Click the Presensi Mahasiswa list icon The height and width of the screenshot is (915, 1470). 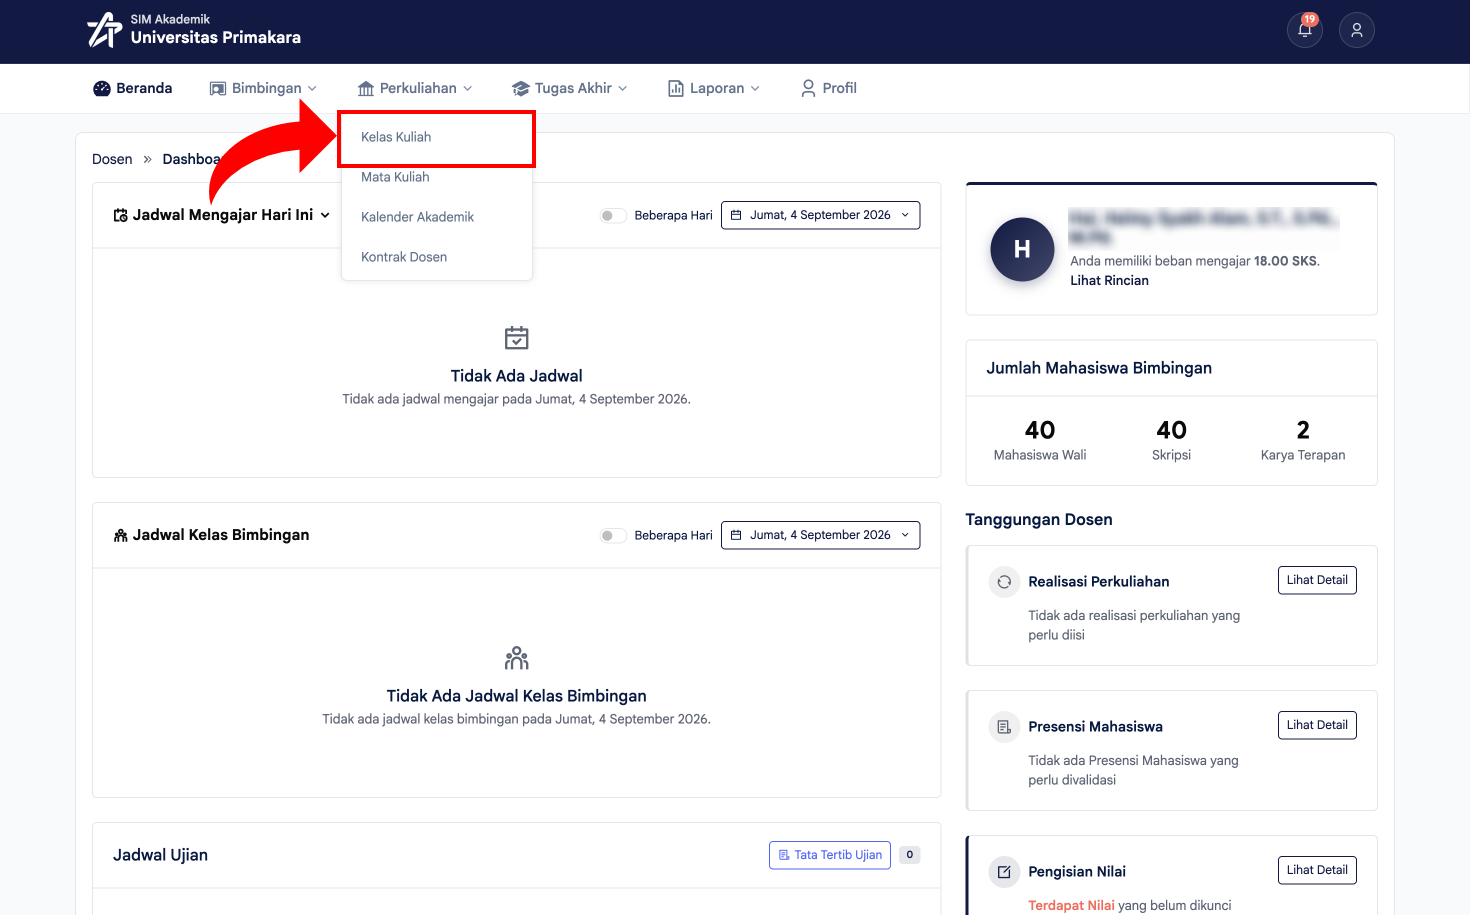click(1004, 727)
